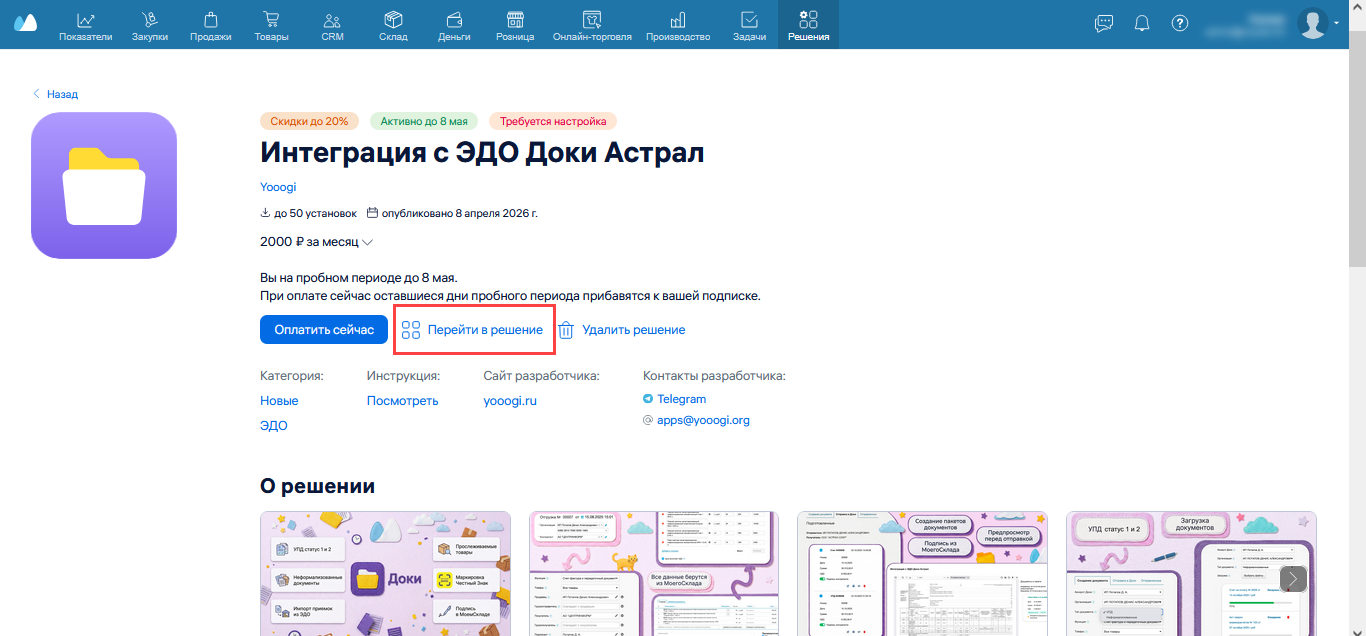Open the developer's Telegram contact link
The height and width of the screenshot is (636, 1366).
pyautogui.click(x=681, y=399)
